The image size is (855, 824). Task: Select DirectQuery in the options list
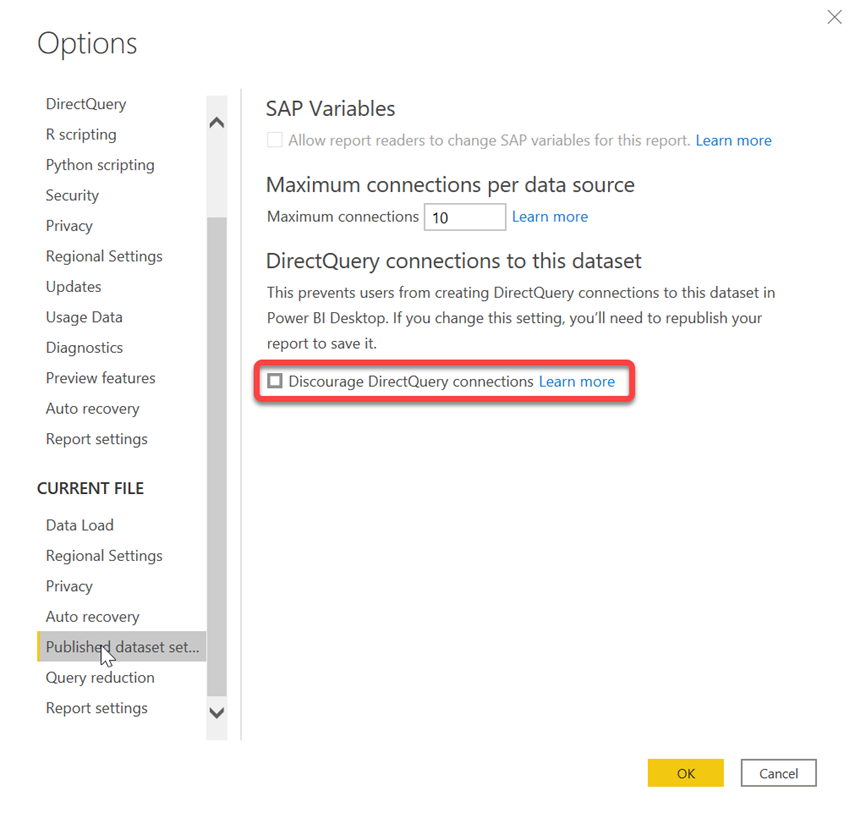pos(86,104)
